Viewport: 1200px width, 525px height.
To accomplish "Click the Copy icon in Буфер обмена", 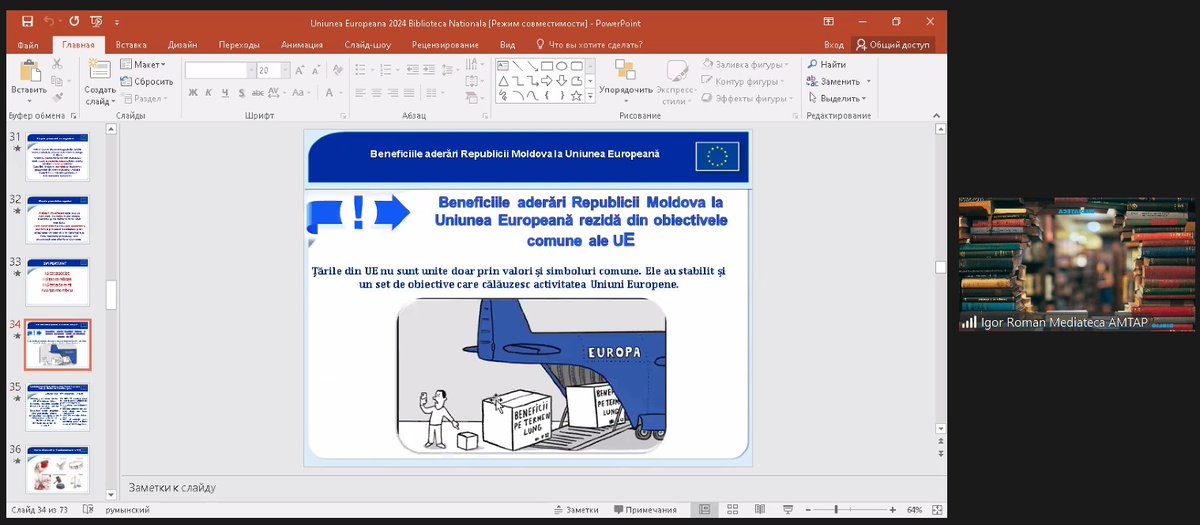I will [x=57, y=81].
